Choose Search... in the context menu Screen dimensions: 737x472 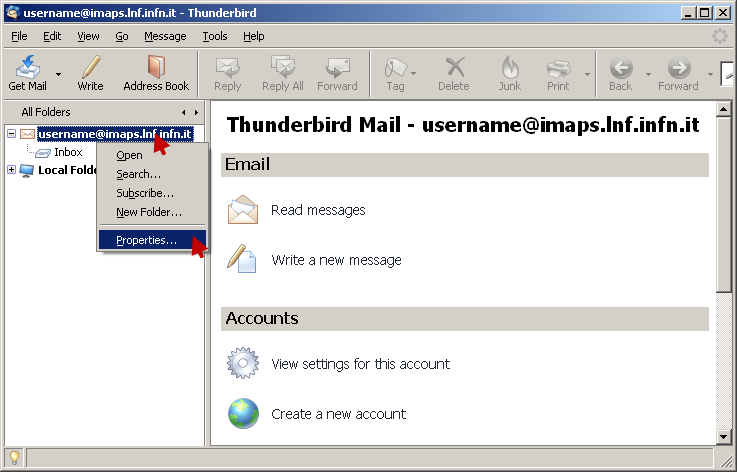[x=153, y=174]
